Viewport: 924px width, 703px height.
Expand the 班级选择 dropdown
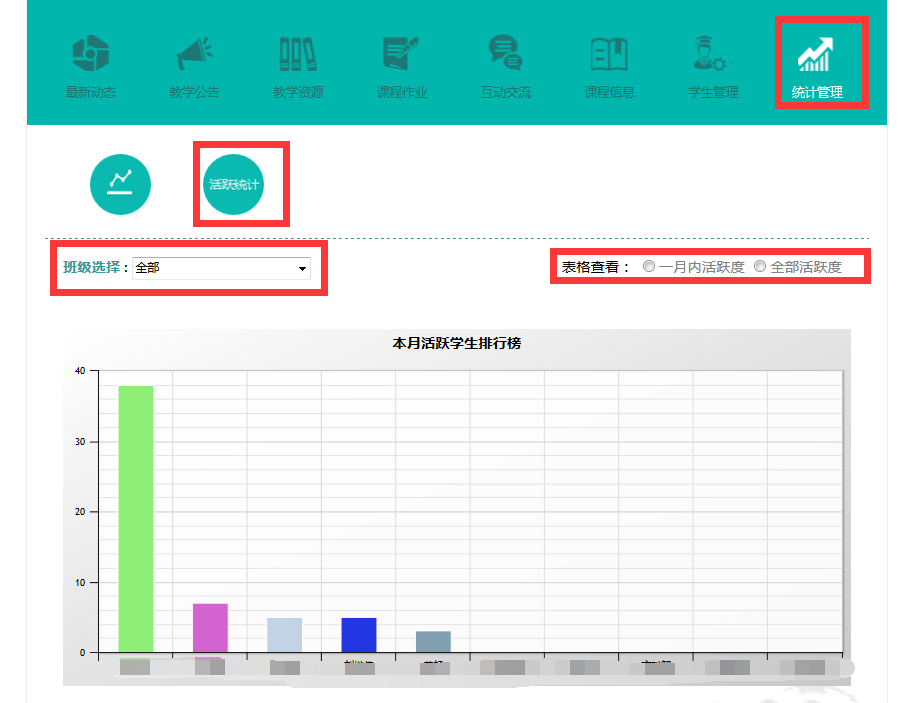220,268
